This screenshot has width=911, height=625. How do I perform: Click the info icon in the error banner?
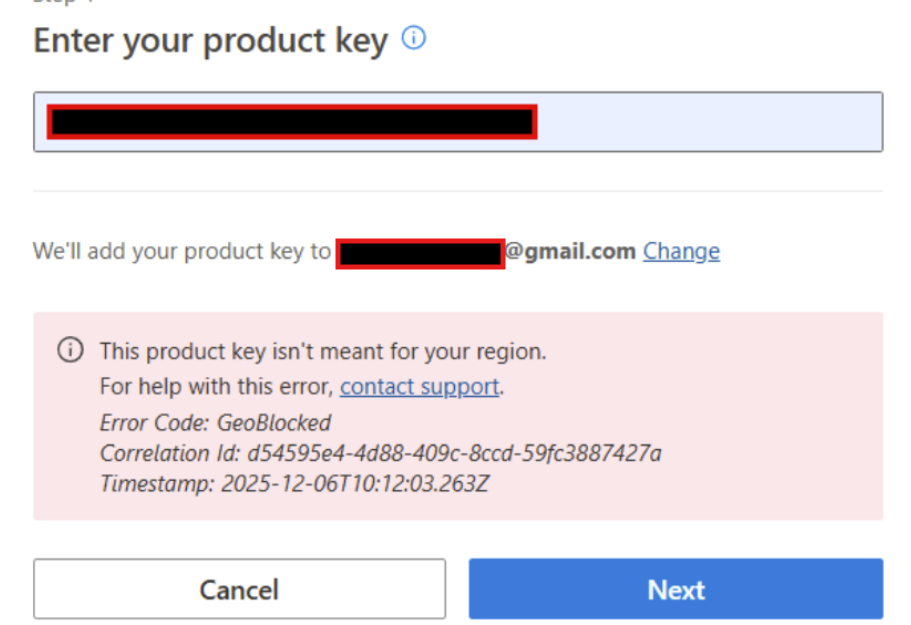point(69,351)
